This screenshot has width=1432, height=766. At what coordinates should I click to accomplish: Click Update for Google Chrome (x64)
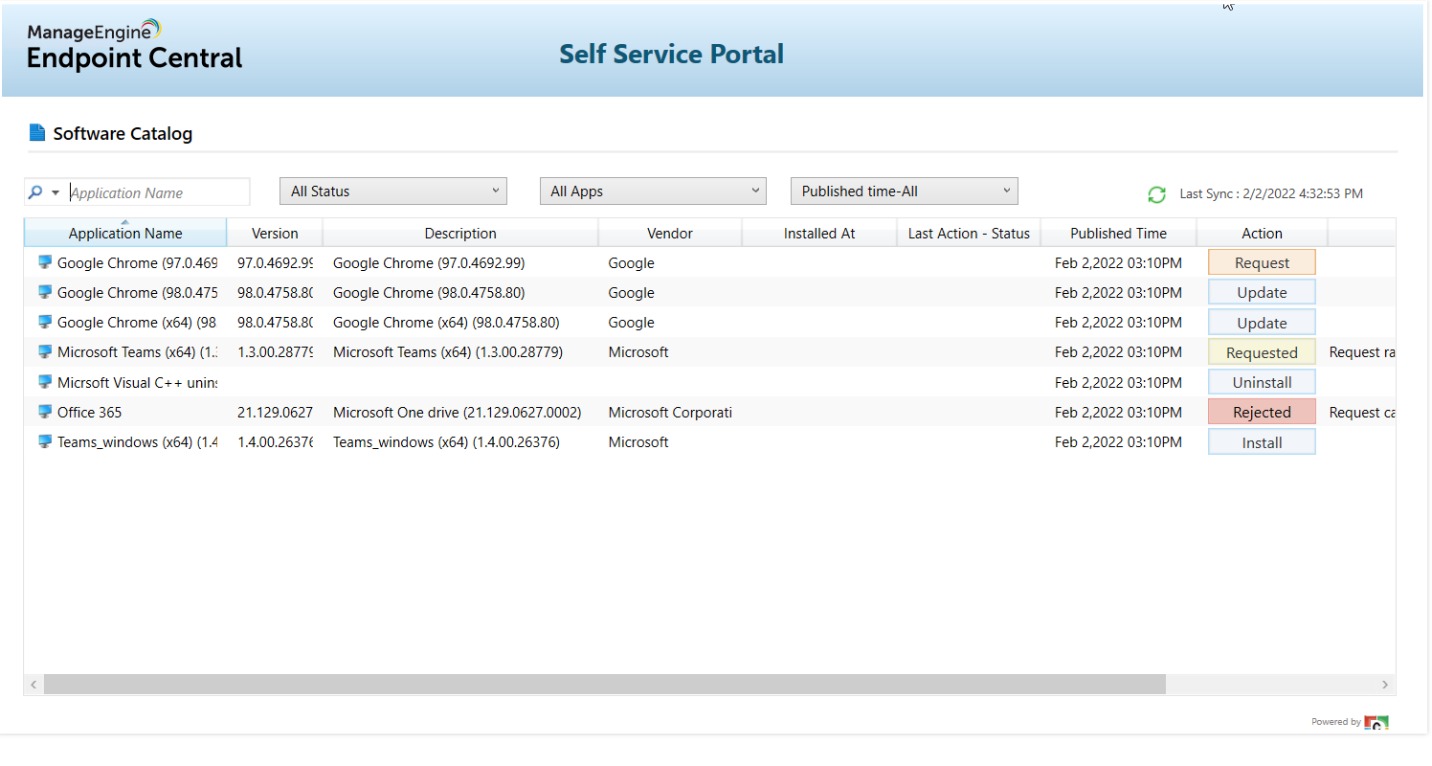point(1262,323)
